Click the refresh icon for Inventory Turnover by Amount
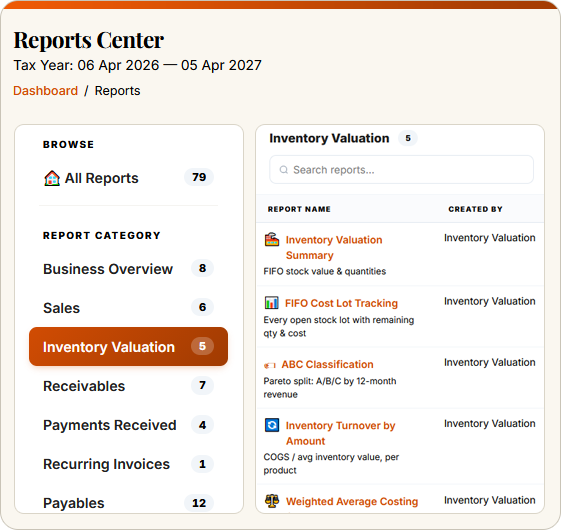Screen dimensions: 561x530 point(272,425)
